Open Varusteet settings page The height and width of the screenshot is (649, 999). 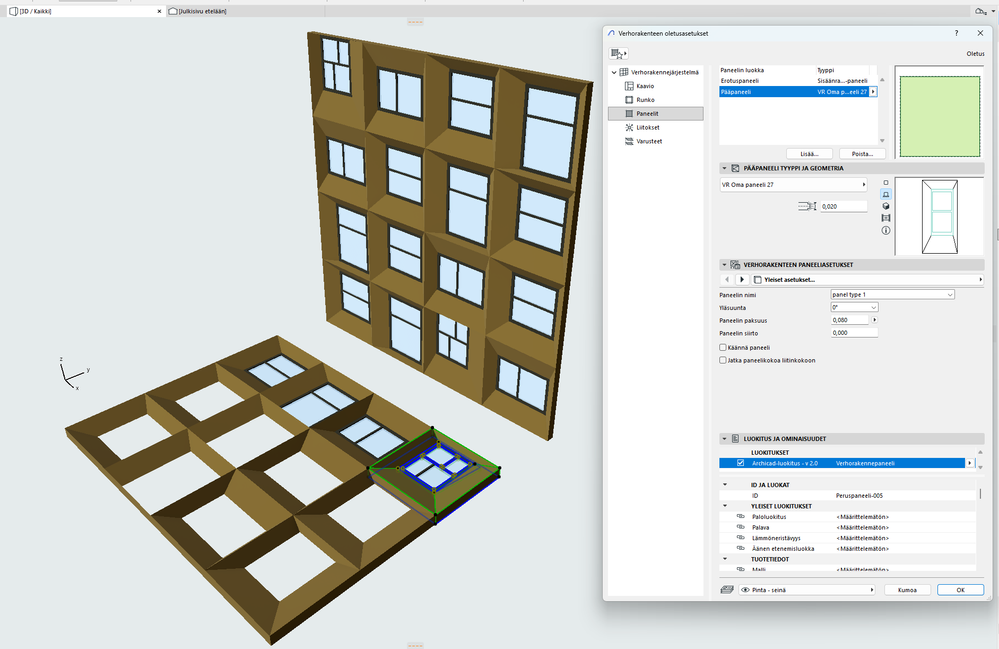[649, 141]
